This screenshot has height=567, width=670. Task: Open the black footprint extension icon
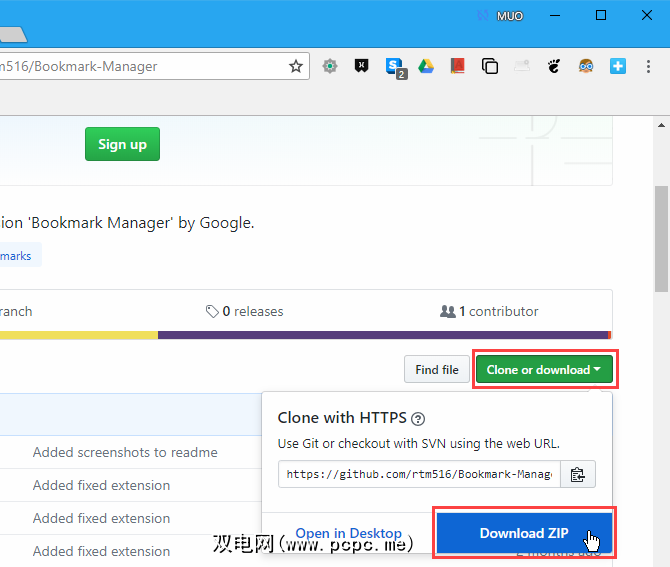pyautogui.click(x=554, y=66)
